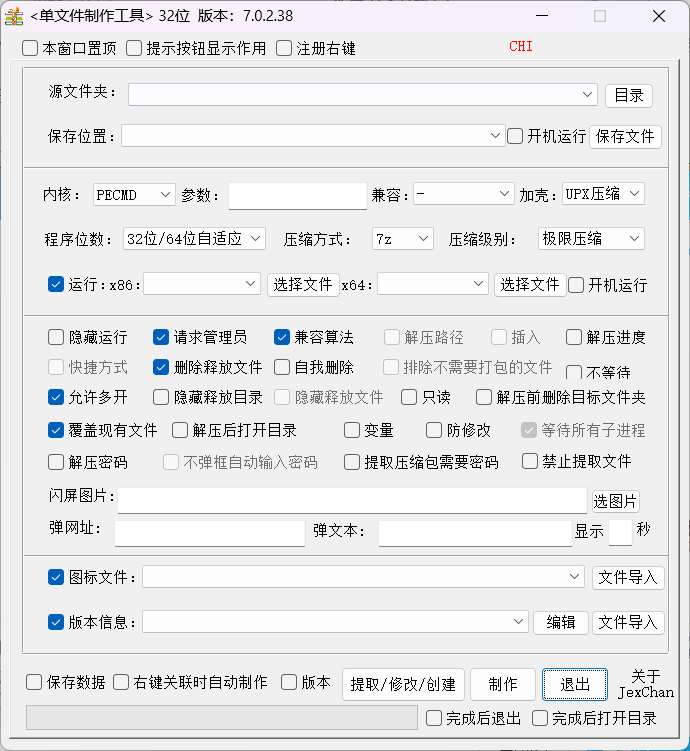This screenshot has height=751, width=690.
Task: Toggle the 请求管理员 checkbox
Action: (x=161, y=337)
